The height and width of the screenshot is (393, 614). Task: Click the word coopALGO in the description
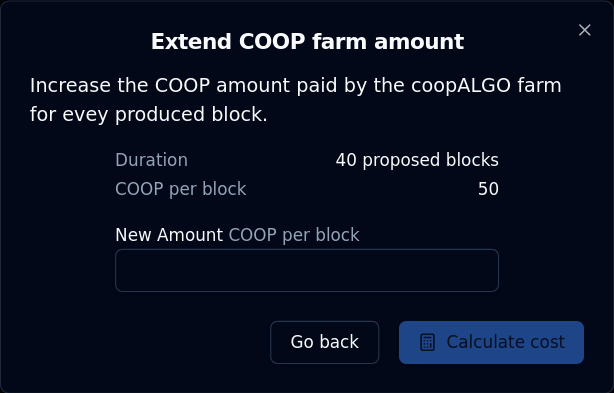coord(461,86)
